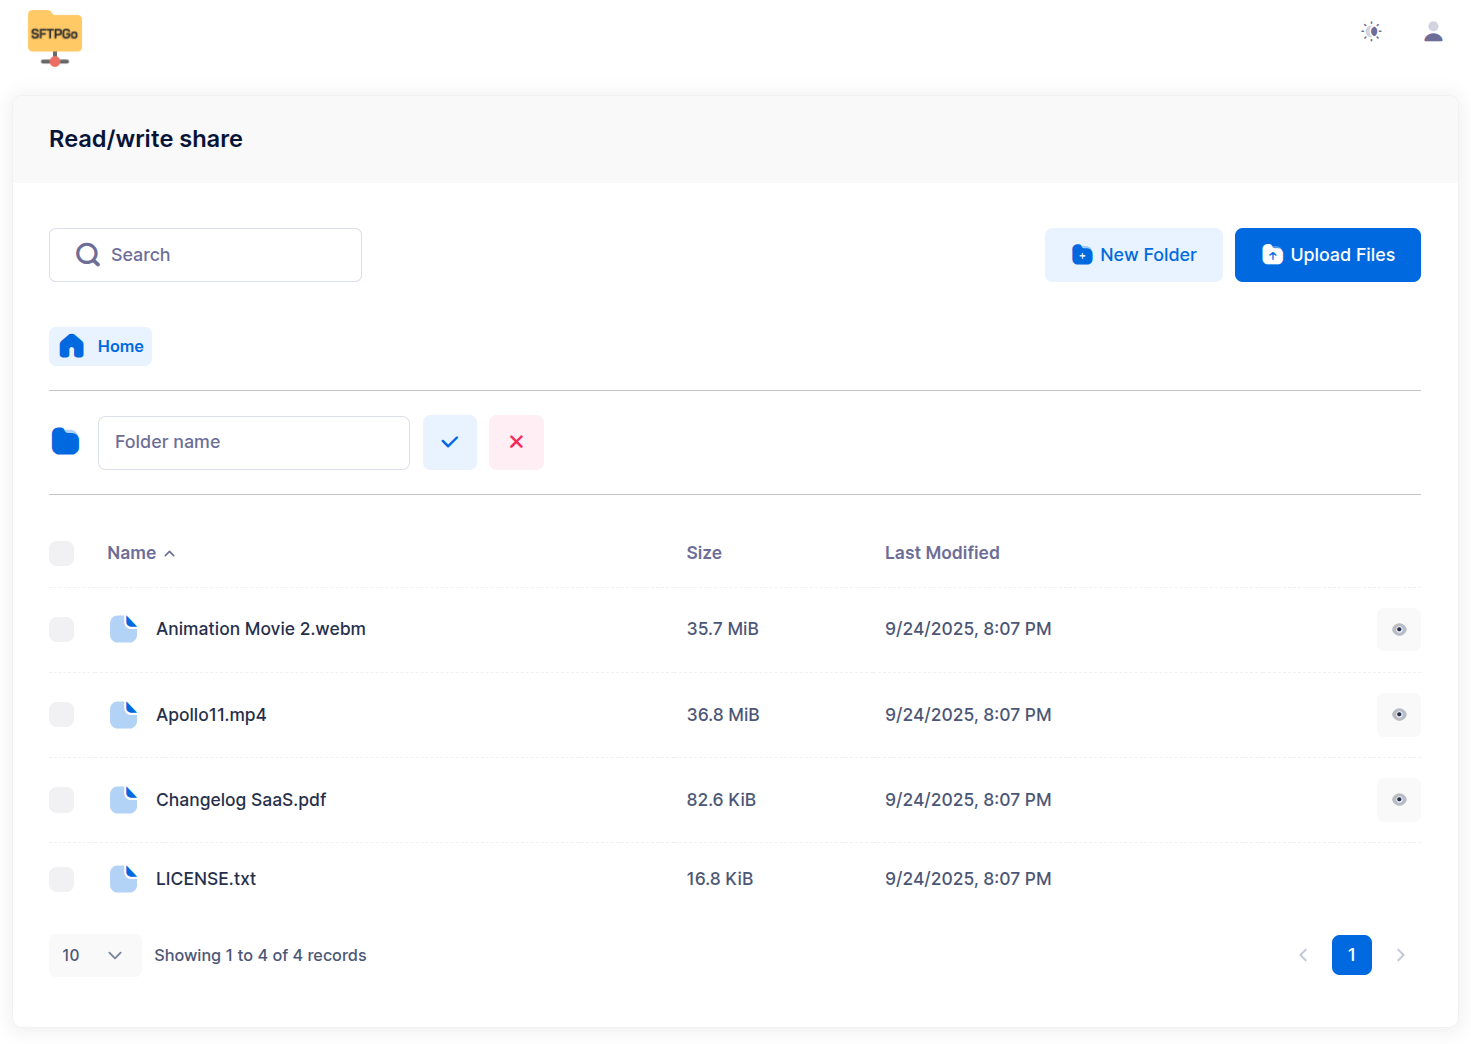Click the Upload Files button
The image size is (1471, 1044).
[x=1327, y=255]
